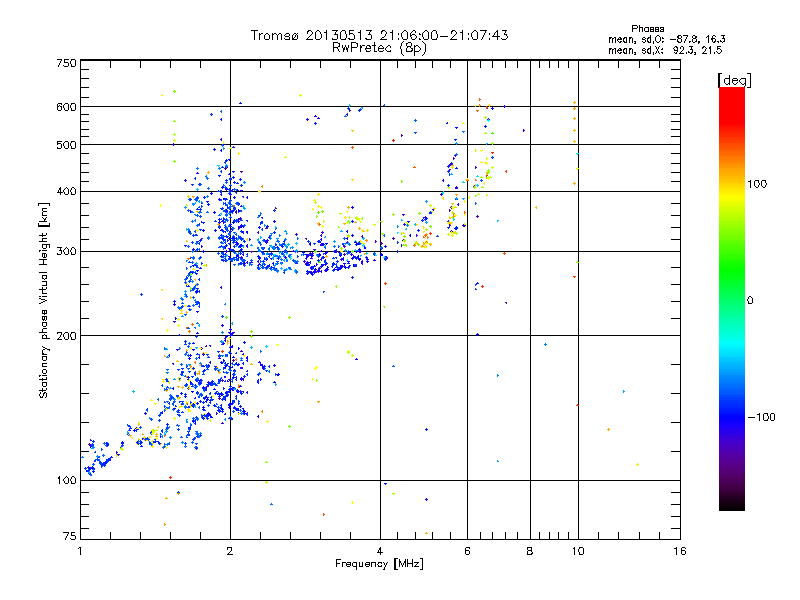Viewport: 800px width, 600px height.
Task: Click x-axis tick label '4'
Action: [x=380, y=551]
